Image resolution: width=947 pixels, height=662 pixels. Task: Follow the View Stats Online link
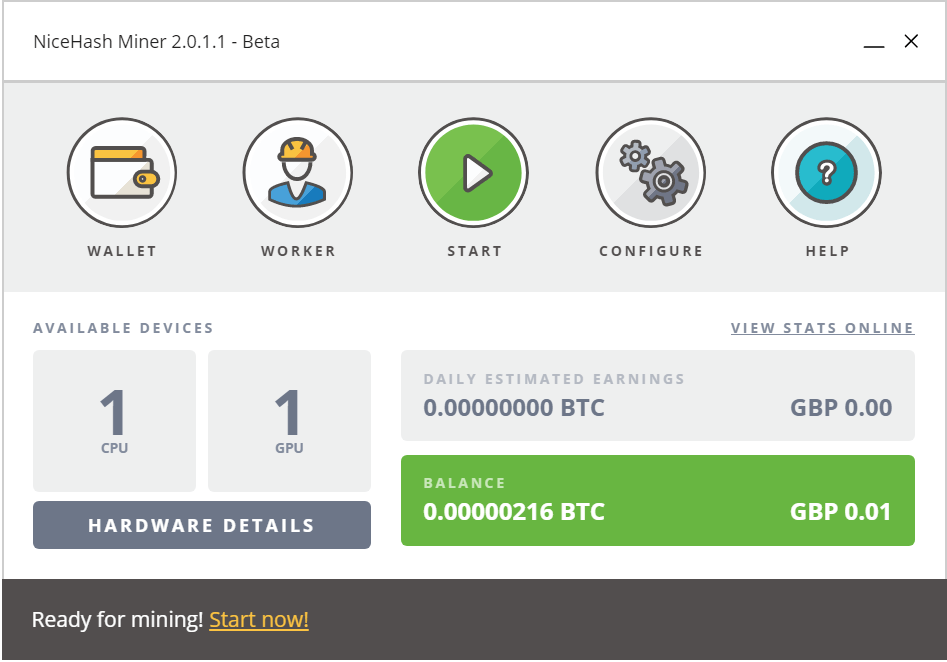[x=823, y=328]
